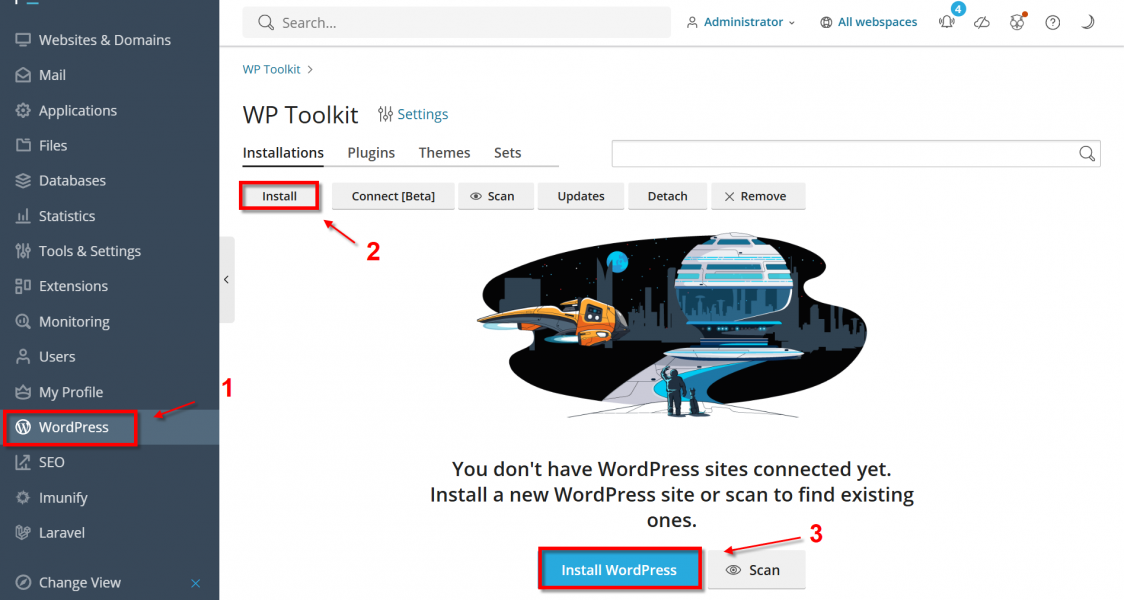
Task: Click the Tools & Settings sliders icon
Action: (x=23, y=251)
